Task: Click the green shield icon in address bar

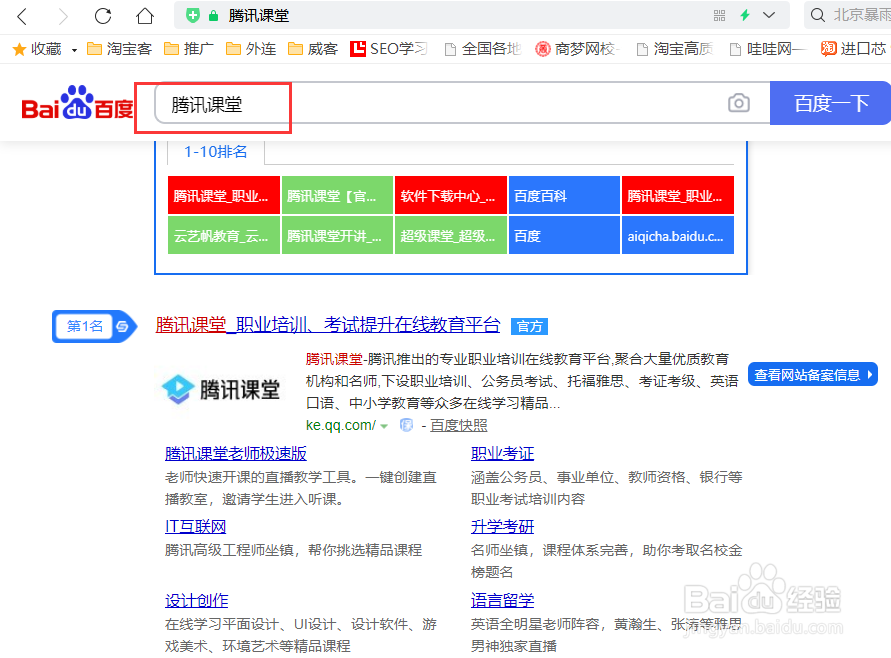Action: coord(193,14)
